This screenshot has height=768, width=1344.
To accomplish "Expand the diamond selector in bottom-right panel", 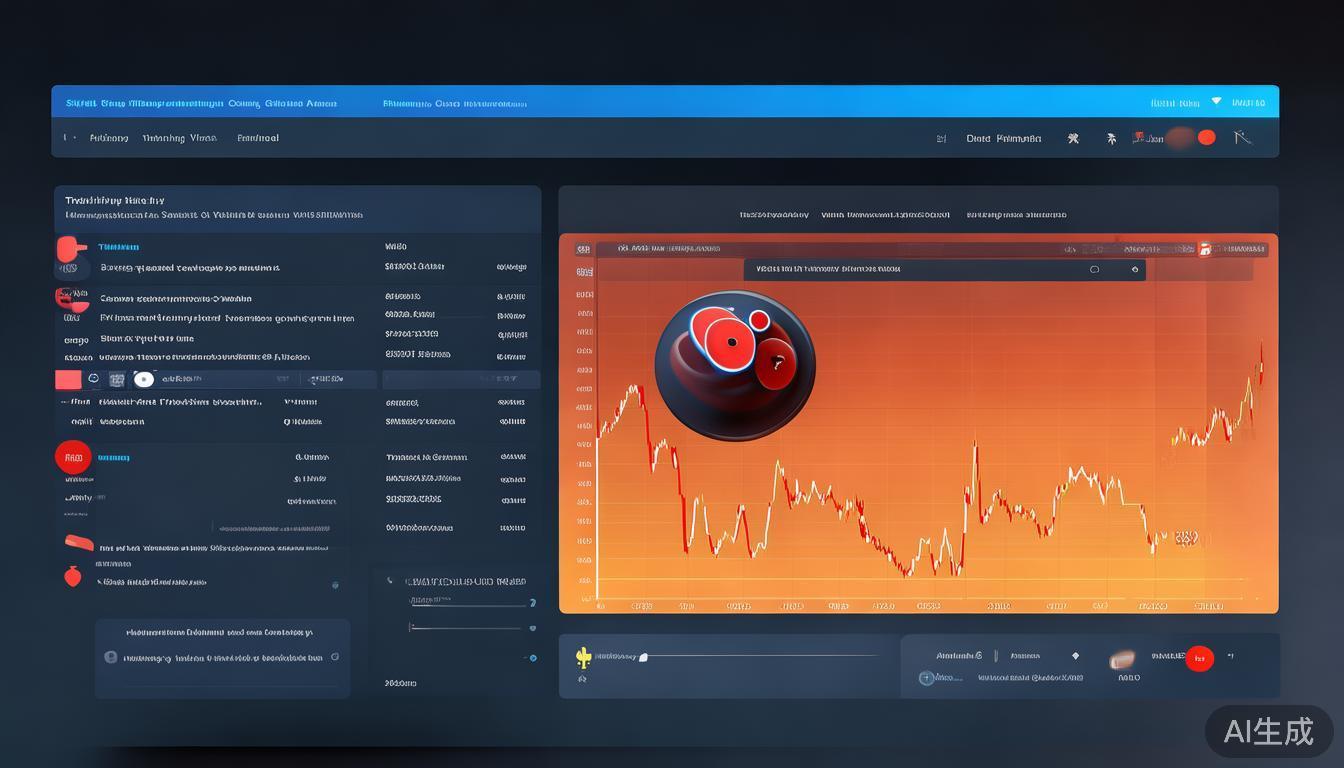I will (1075, 656).
